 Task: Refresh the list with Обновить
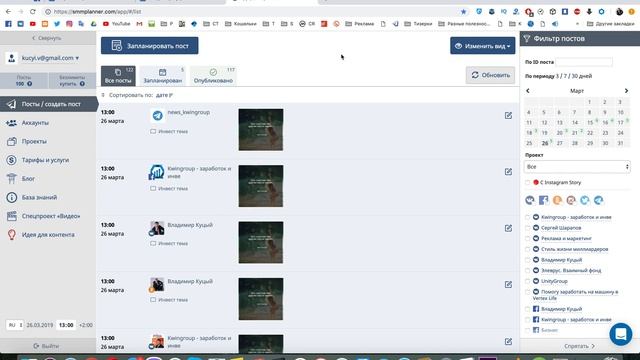tap(490, 75)
